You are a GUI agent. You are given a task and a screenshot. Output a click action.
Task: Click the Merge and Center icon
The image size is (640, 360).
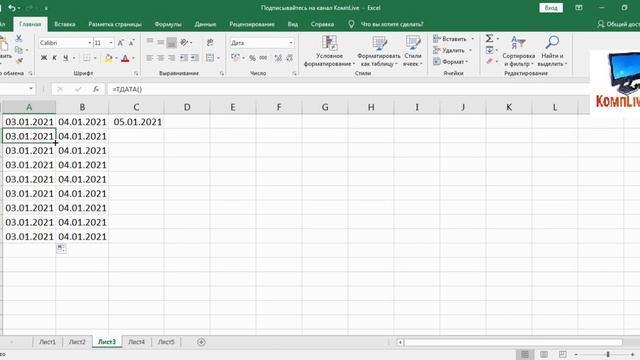(x=210, y=58)
